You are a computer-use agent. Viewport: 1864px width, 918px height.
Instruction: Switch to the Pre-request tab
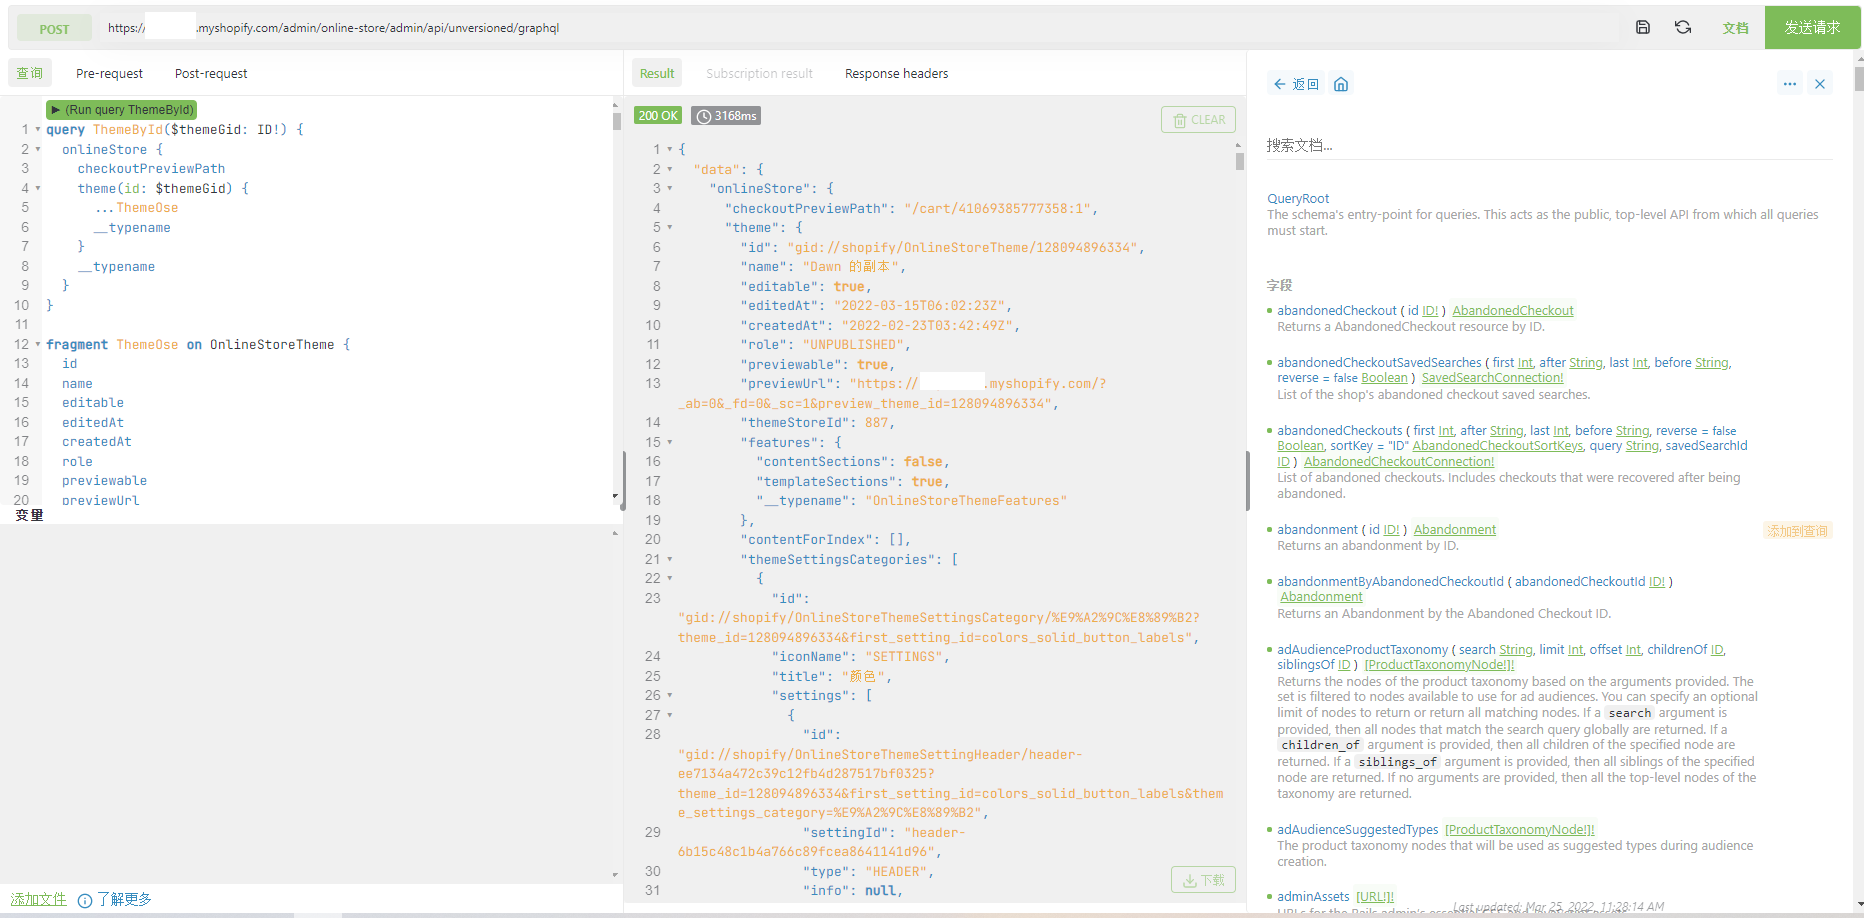[x=109, y=74]
